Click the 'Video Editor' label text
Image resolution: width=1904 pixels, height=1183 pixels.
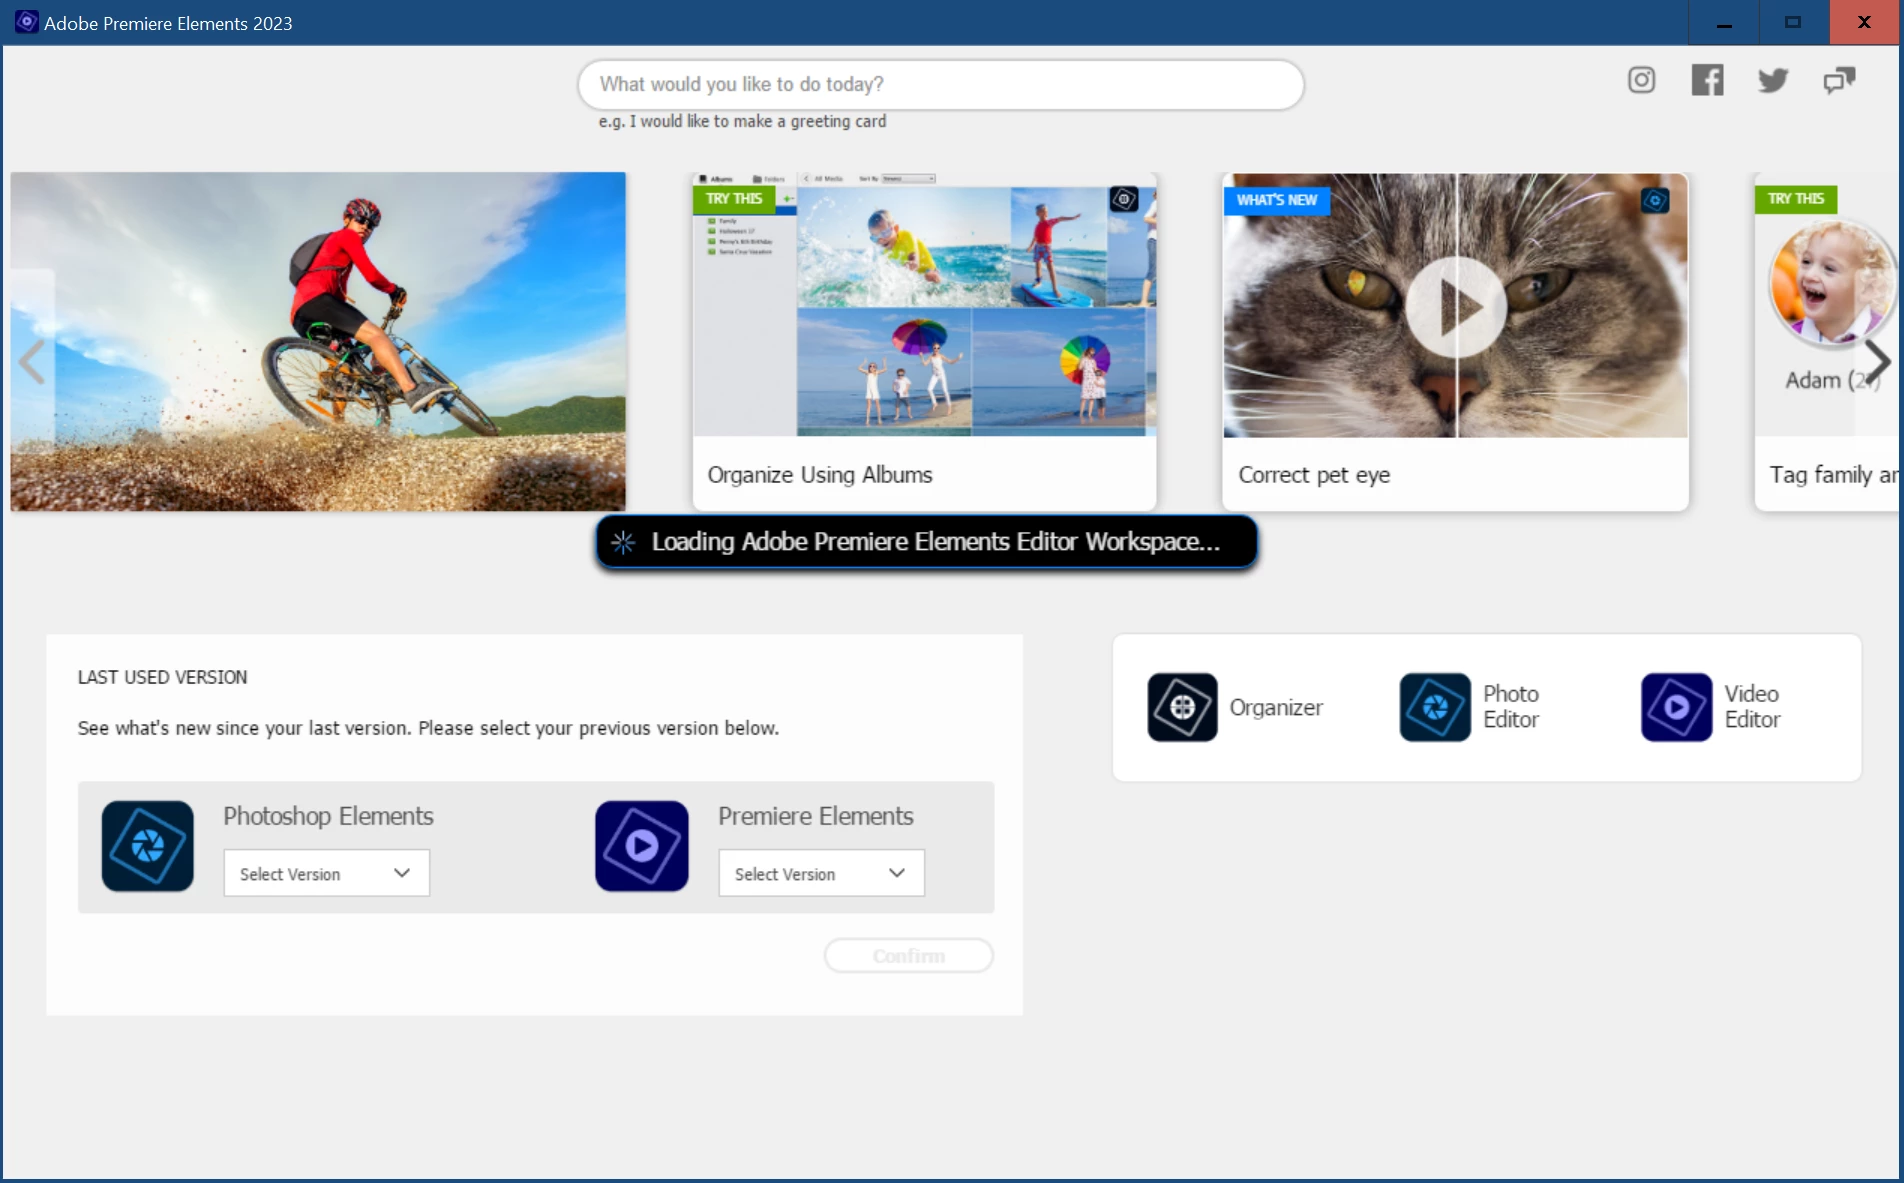click(1752, 706)
